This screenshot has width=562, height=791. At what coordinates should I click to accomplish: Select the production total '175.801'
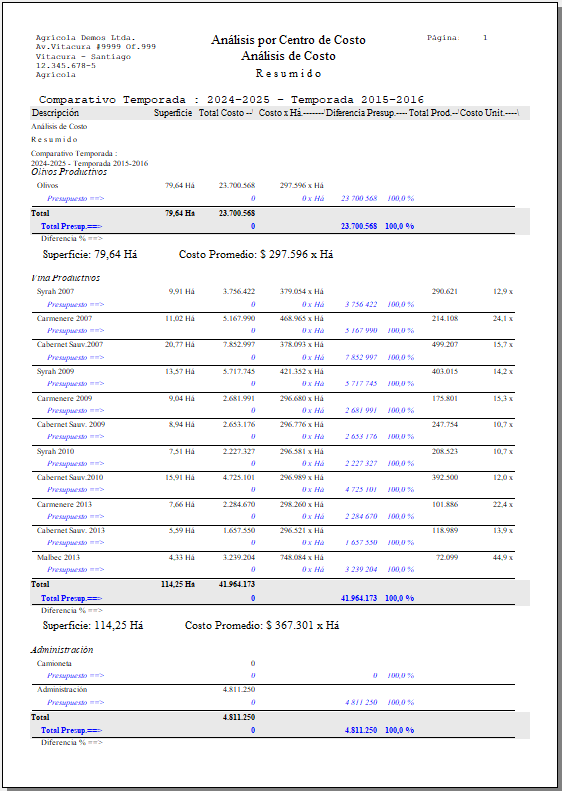[x=445, y=399]
